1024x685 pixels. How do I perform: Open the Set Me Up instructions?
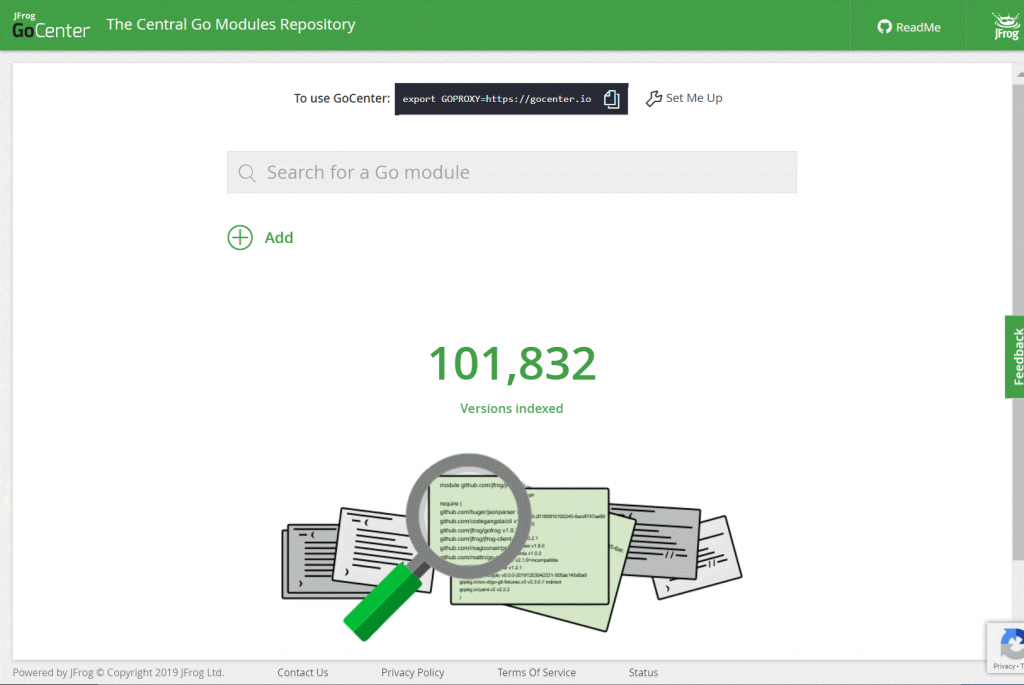[x=684, y=98]
